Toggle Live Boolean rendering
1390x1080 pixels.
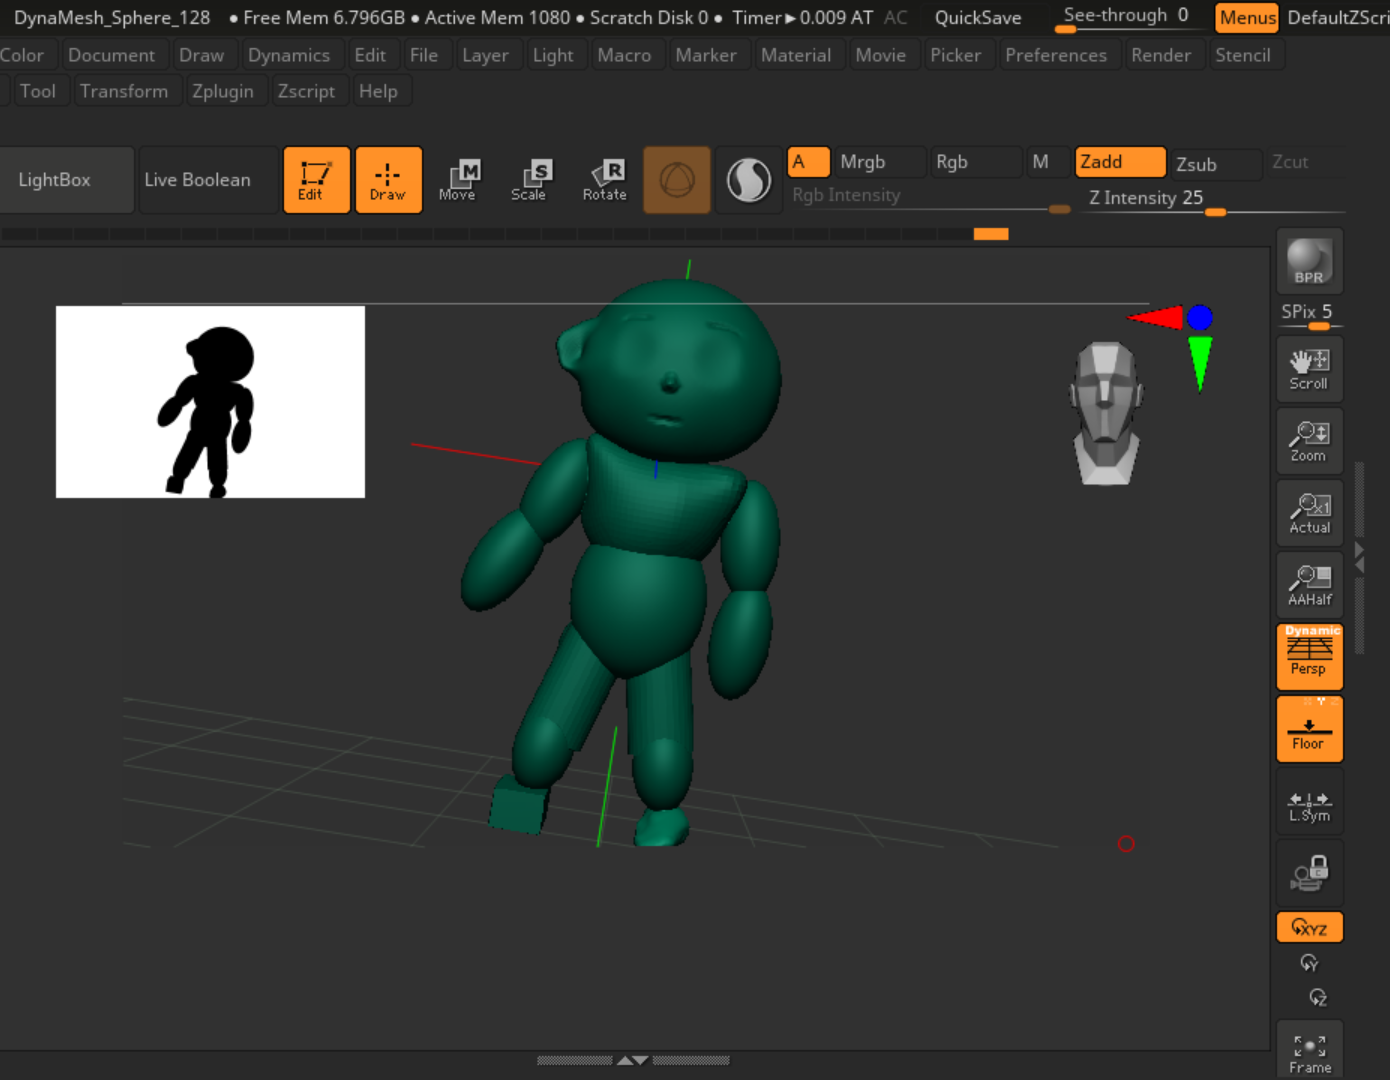[208, 180]
